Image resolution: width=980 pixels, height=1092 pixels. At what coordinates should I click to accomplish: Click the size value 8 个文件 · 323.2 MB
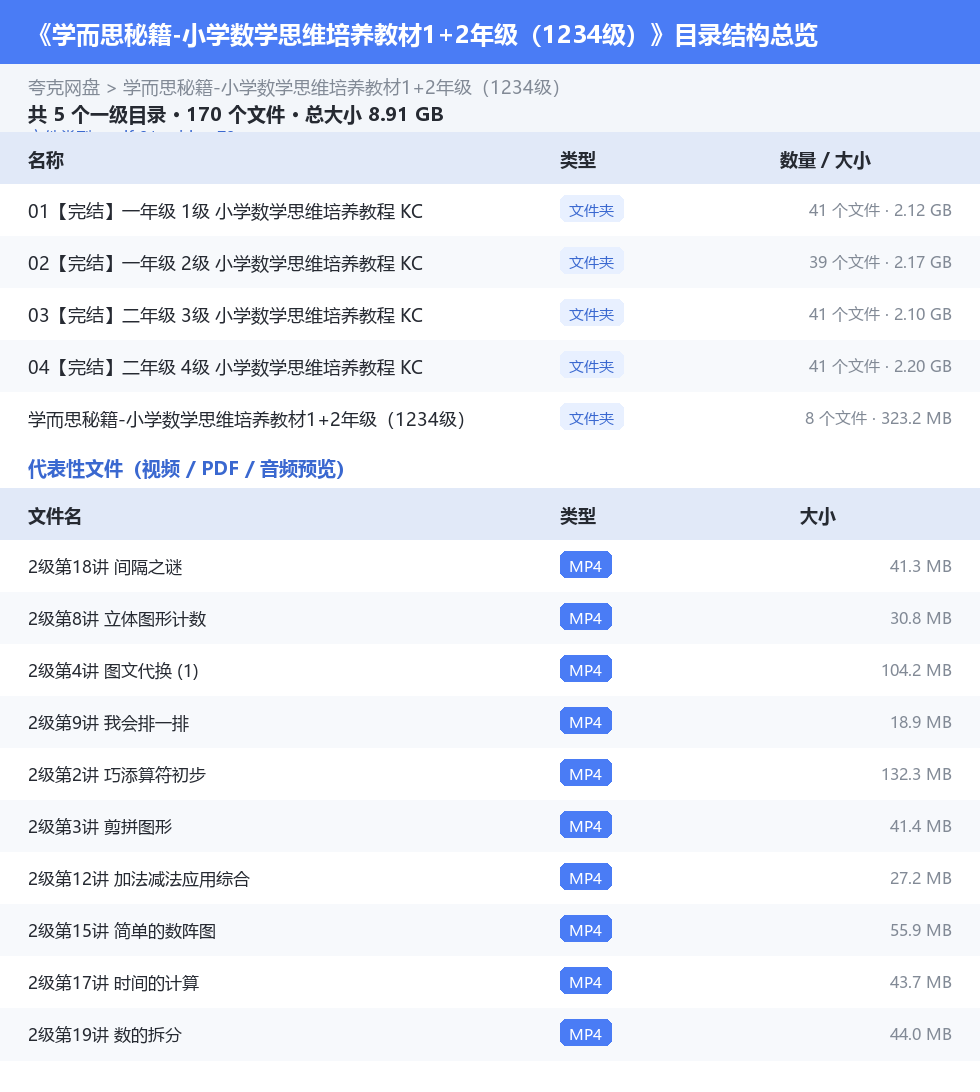click(878, 419)
